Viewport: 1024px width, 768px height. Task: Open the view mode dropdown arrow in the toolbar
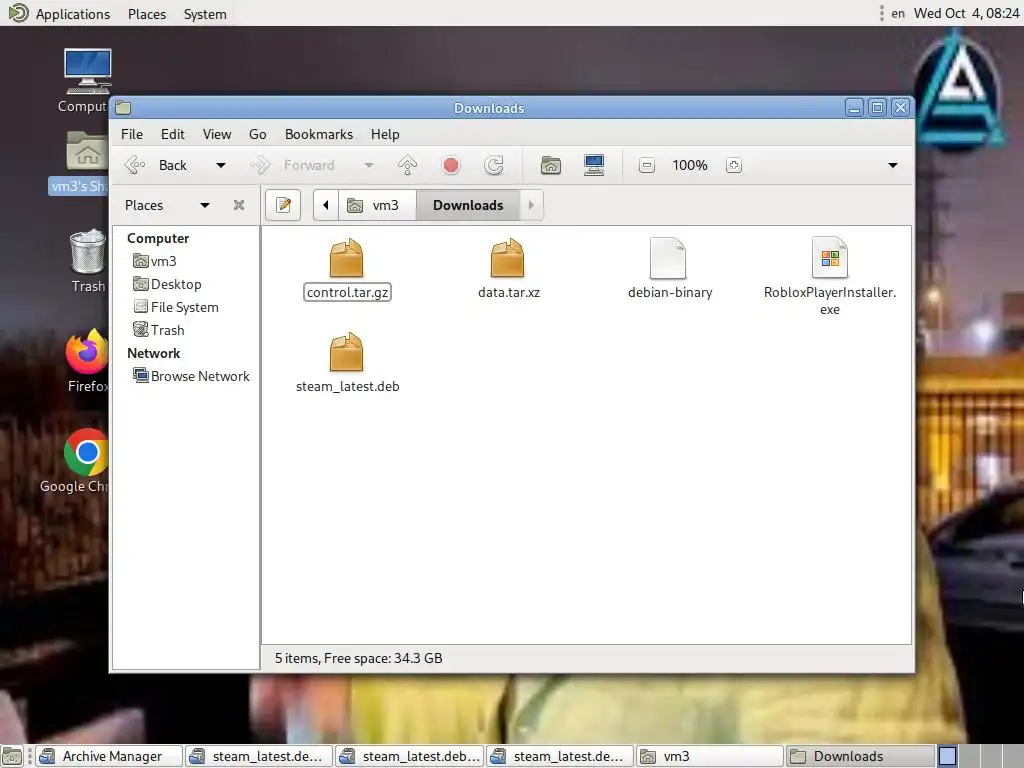pyautogui.click(x=893, y=165)
